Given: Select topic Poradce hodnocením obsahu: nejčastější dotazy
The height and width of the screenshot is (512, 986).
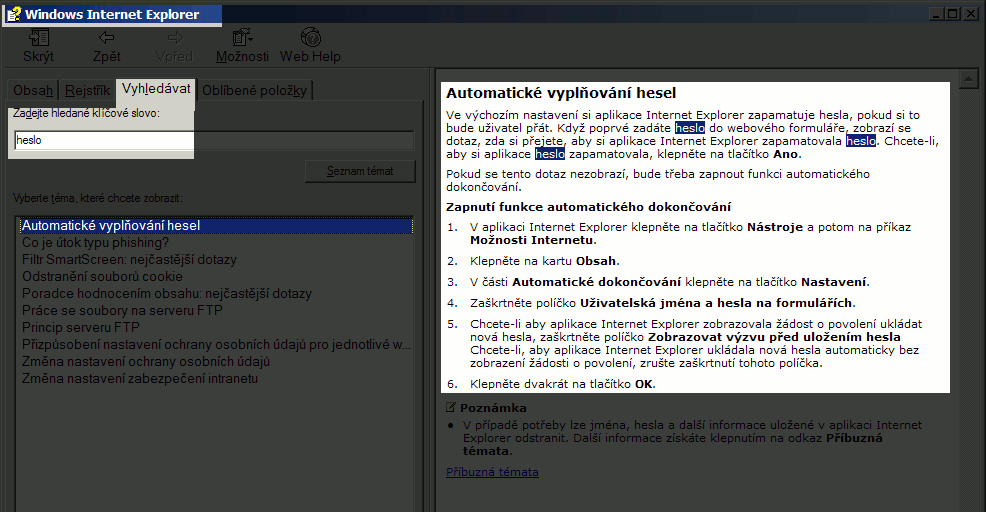Looking at the screenshot, I should point(167,293).
